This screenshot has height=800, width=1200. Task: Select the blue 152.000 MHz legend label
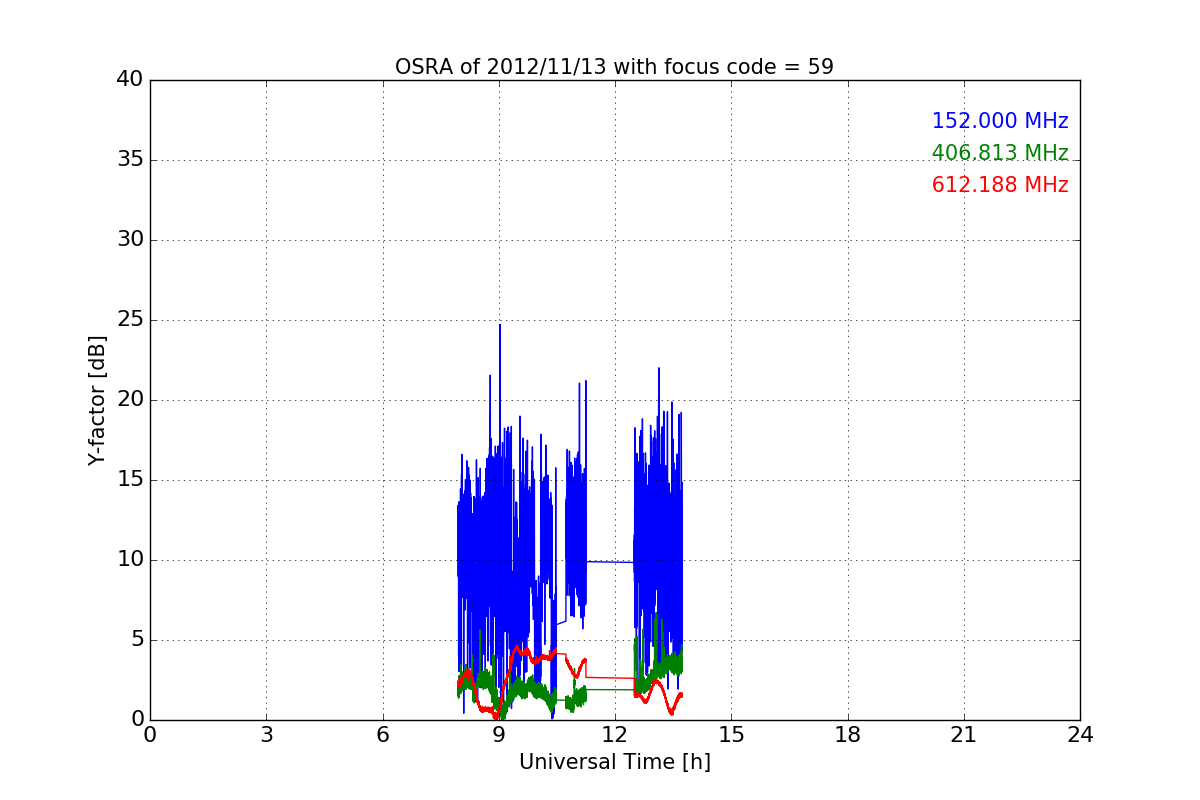click(x=1000, y=121)
